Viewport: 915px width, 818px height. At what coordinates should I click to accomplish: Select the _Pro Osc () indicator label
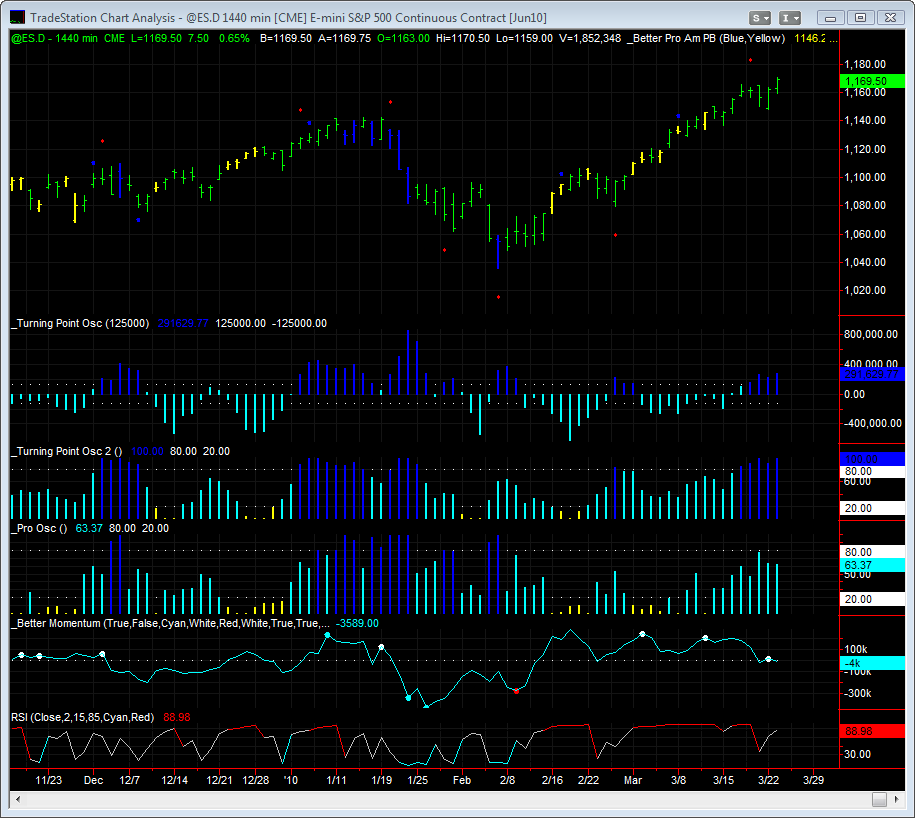pyautogui.click(x=39, y=529)
